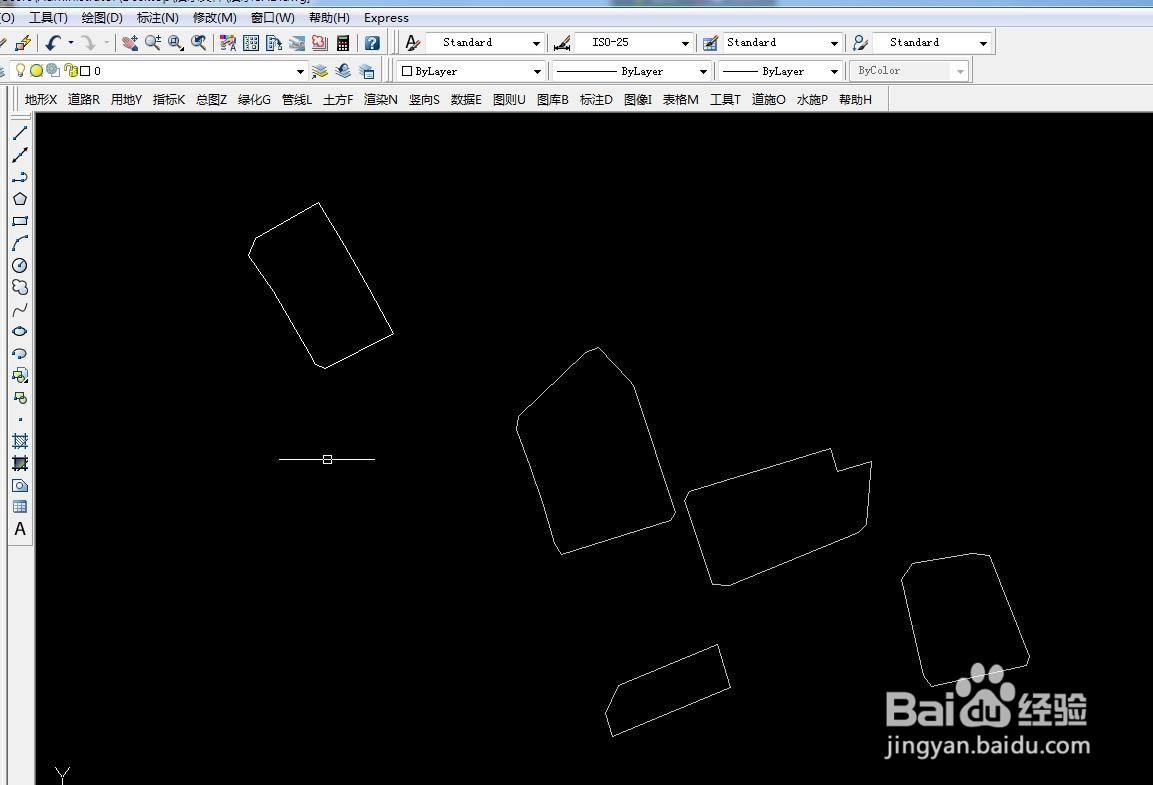Click the 地形X plugin menu button
Viewport: 1153px width, 785px height.
(40, 99)
